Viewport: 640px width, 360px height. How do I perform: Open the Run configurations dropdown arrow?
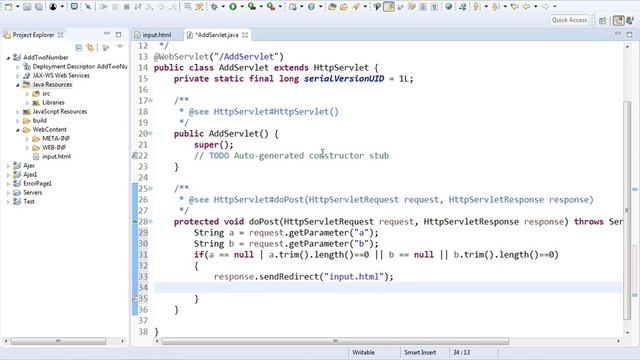tap(242, 7)
